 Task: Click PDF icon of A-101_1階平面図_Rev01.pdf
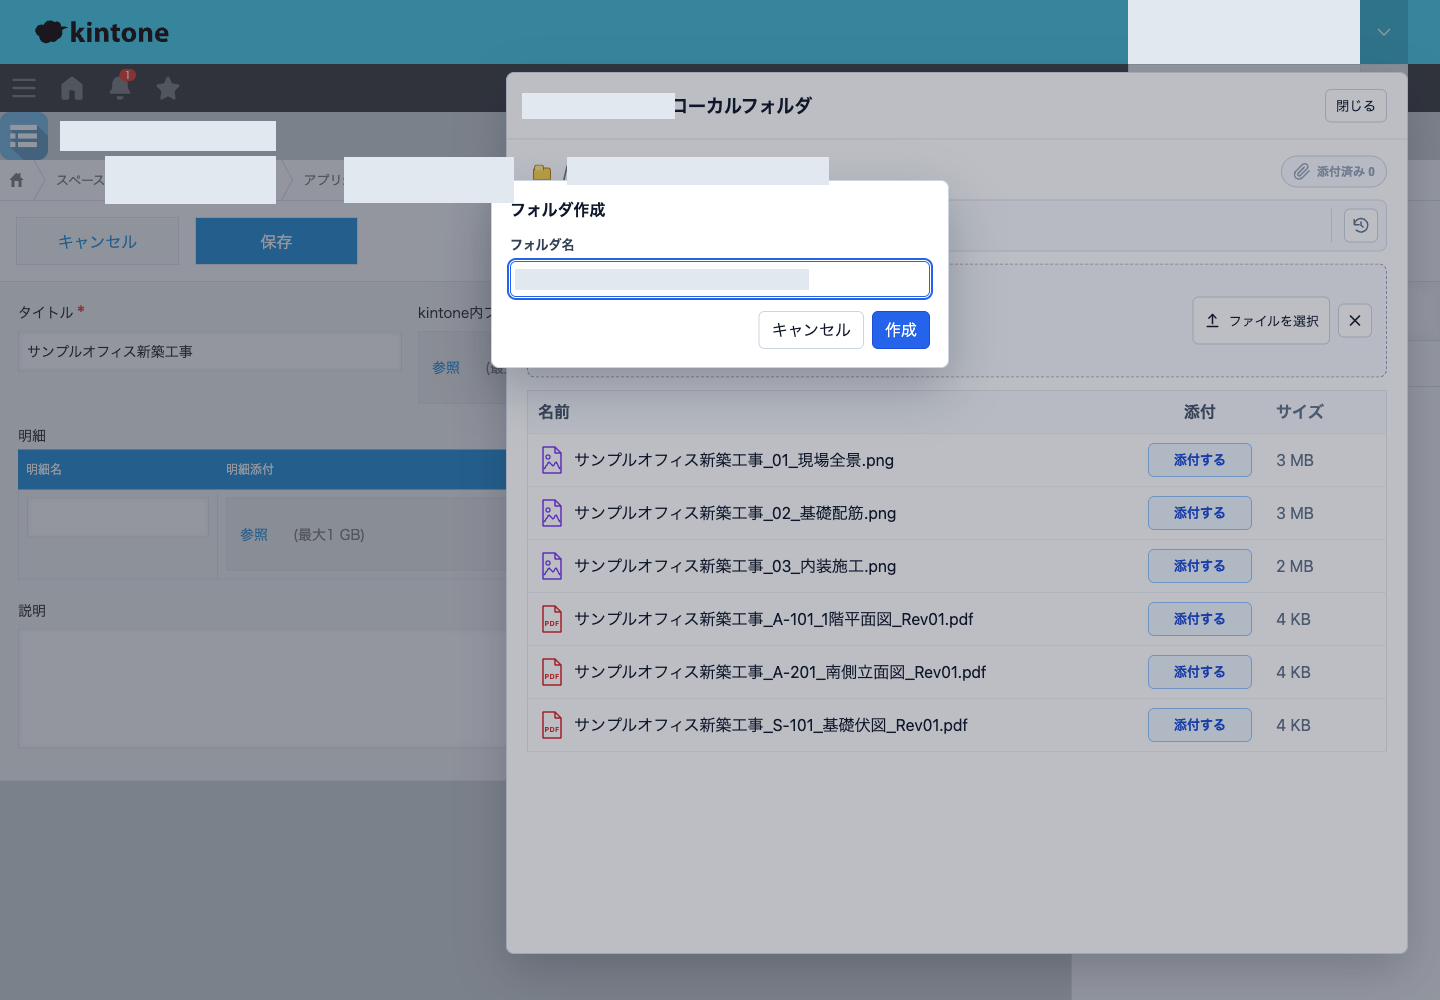(552, 619)
